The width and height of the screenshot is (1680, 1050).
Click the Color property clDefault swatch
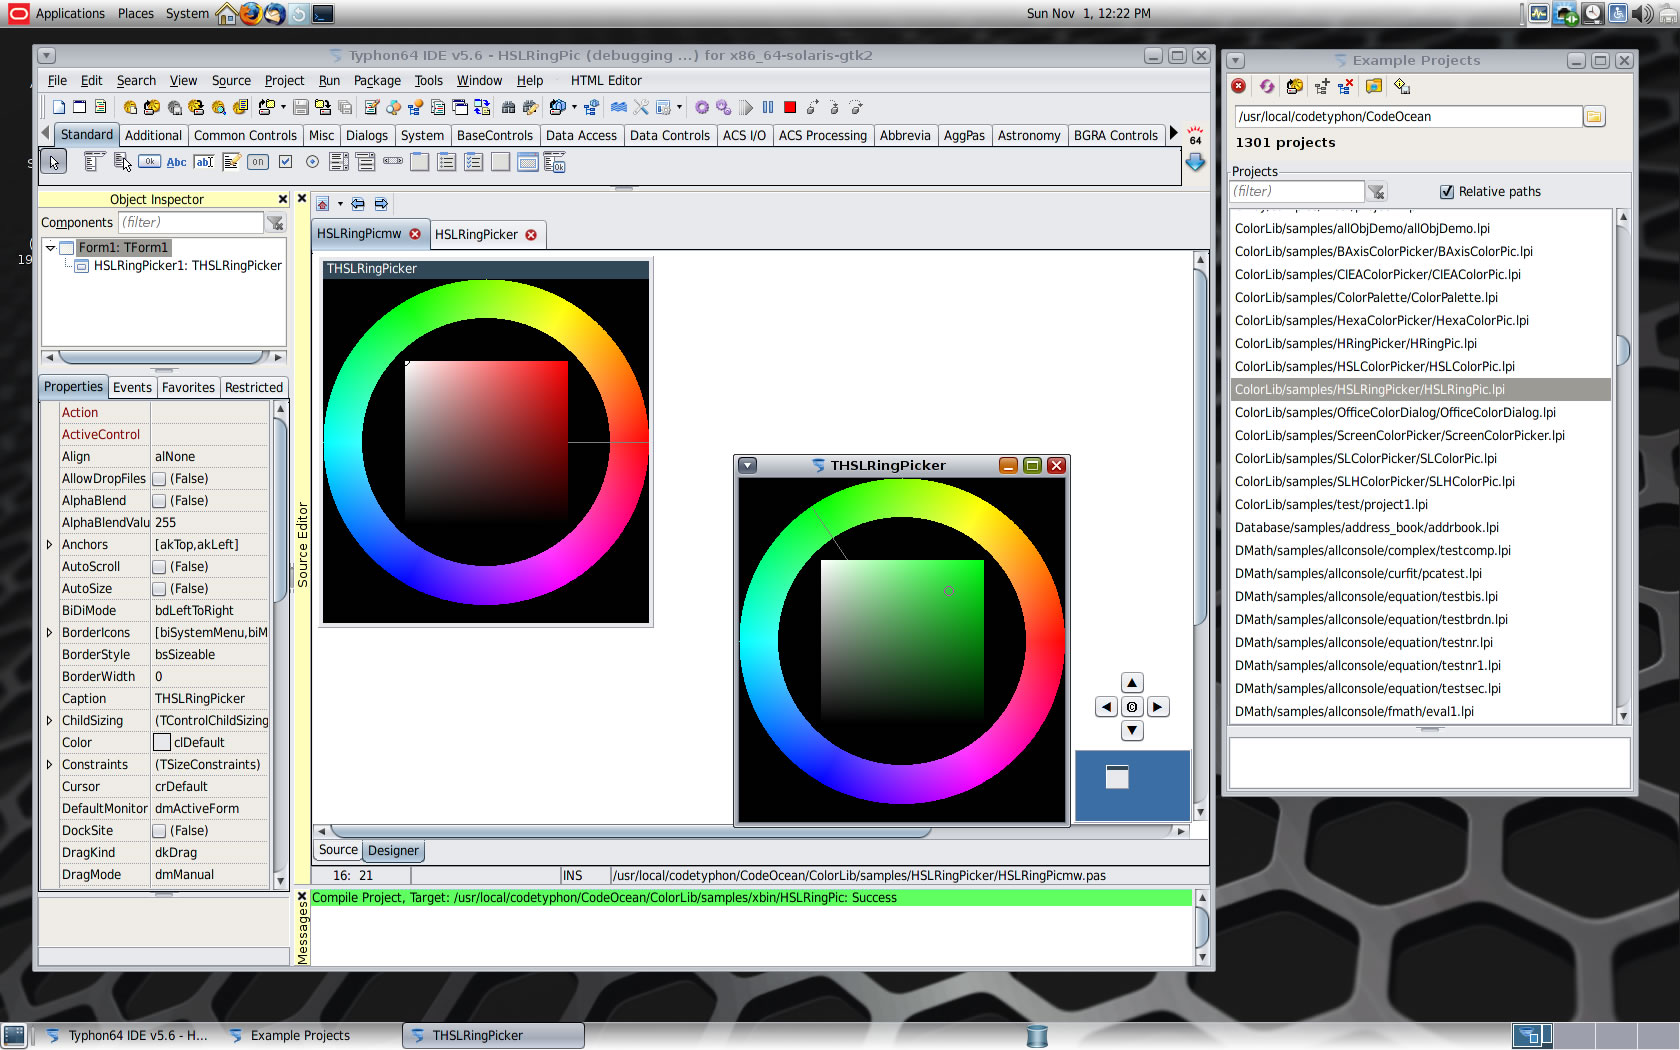[162, 743]
